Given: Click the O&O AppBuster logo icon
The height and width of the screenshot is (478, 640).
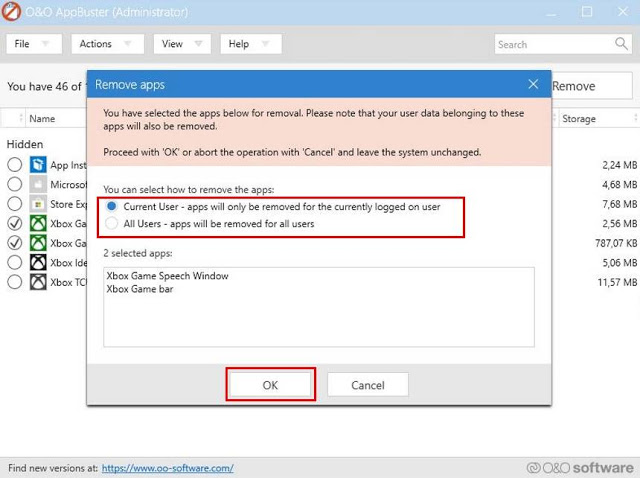Looking at the screenshot, I should click(11, 11).
